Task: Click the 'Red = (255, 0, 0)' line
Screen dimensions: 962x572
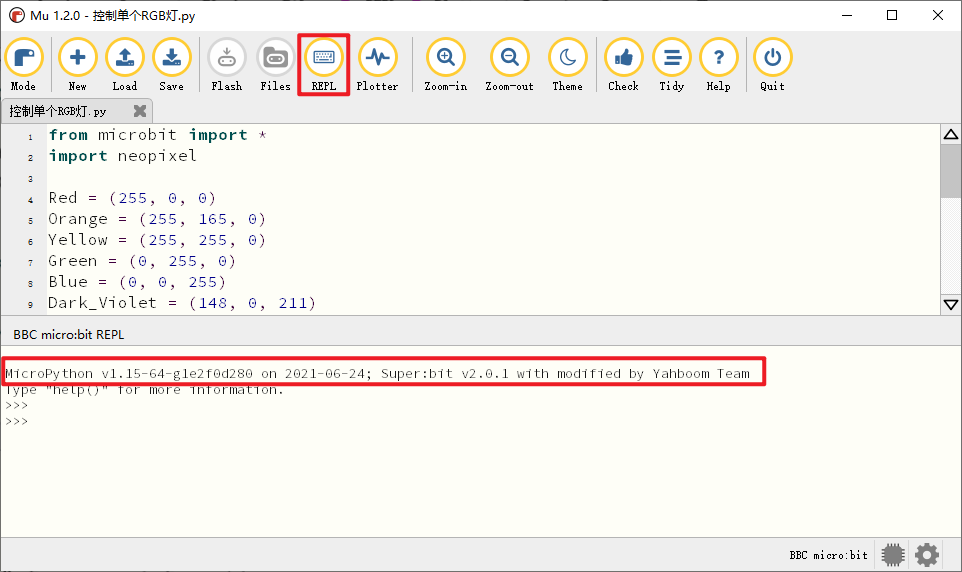Action: pyautogui.click(x=132, y=198)
